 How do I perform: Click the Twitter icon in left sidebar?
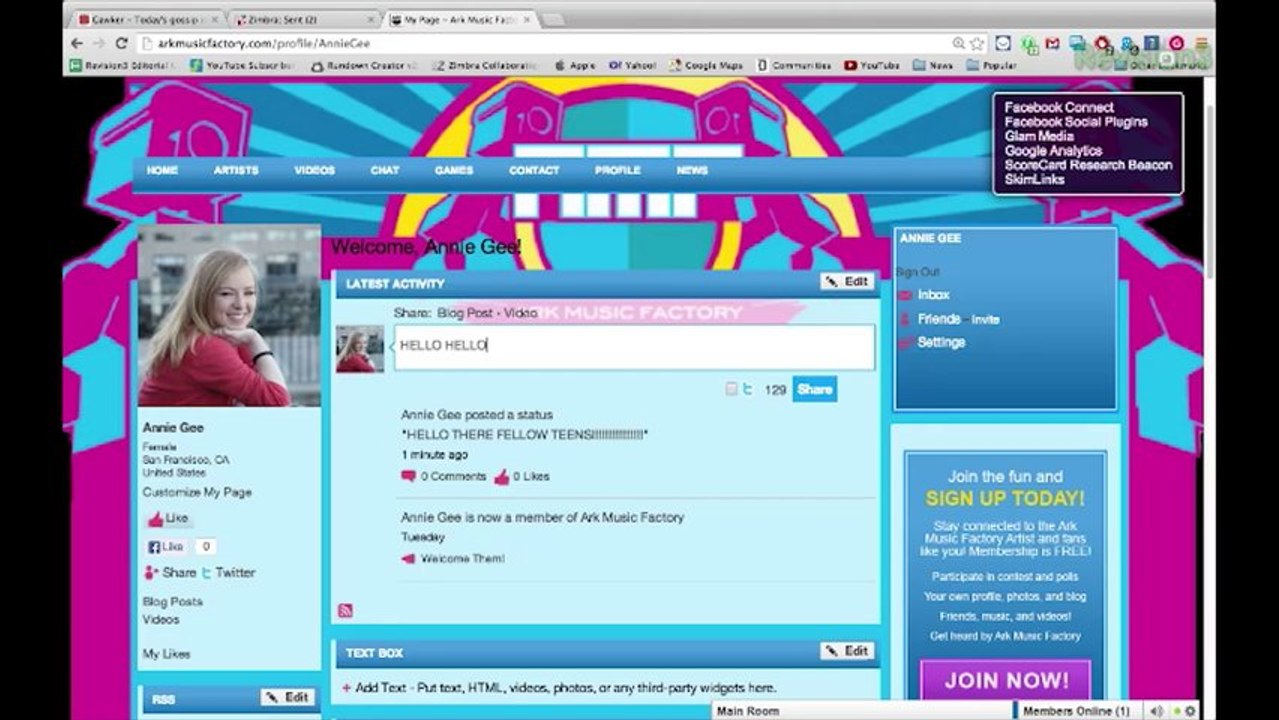pos(206,573)
